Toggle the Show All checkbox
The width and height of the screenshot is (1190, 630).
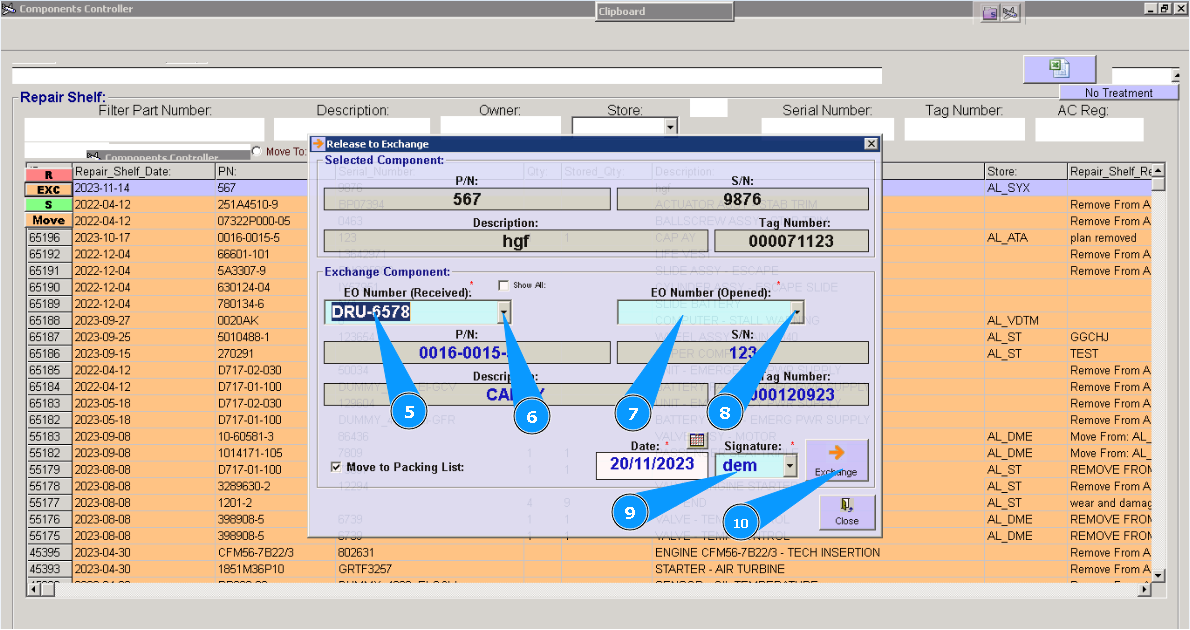click(503, 285)
